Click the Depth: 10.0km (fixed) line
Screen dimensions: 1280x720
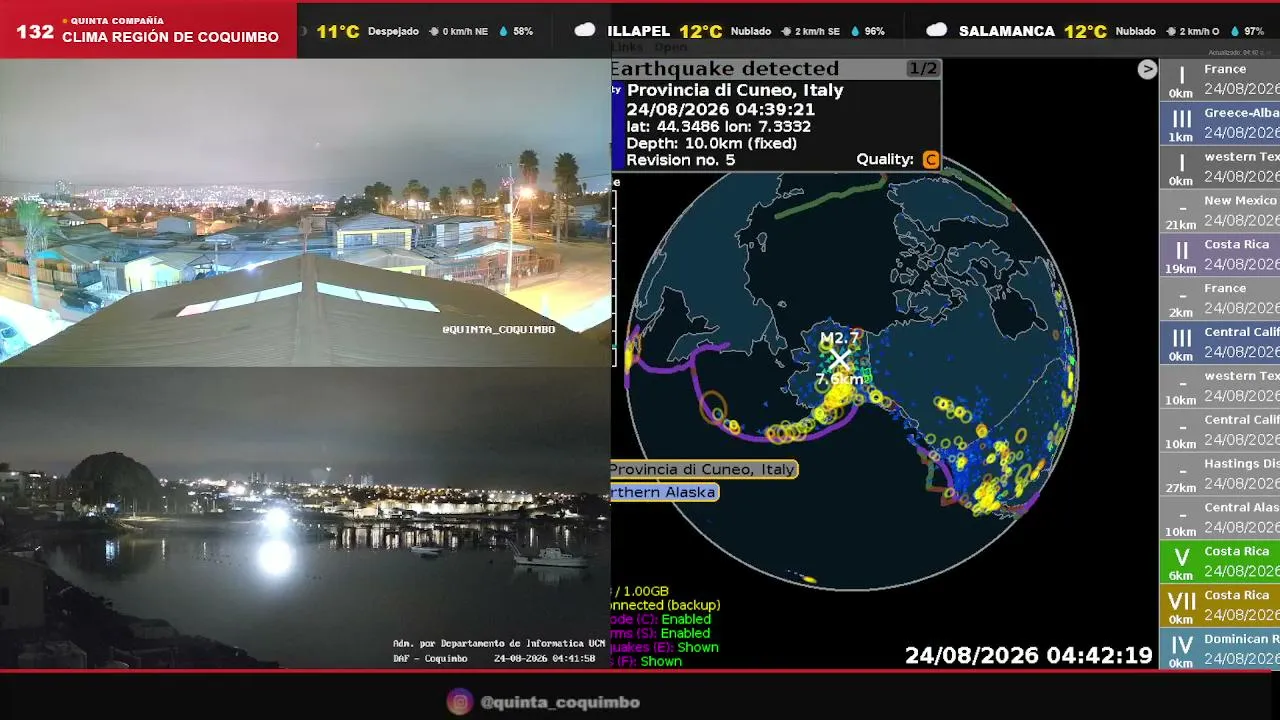(x=711, y=143)
